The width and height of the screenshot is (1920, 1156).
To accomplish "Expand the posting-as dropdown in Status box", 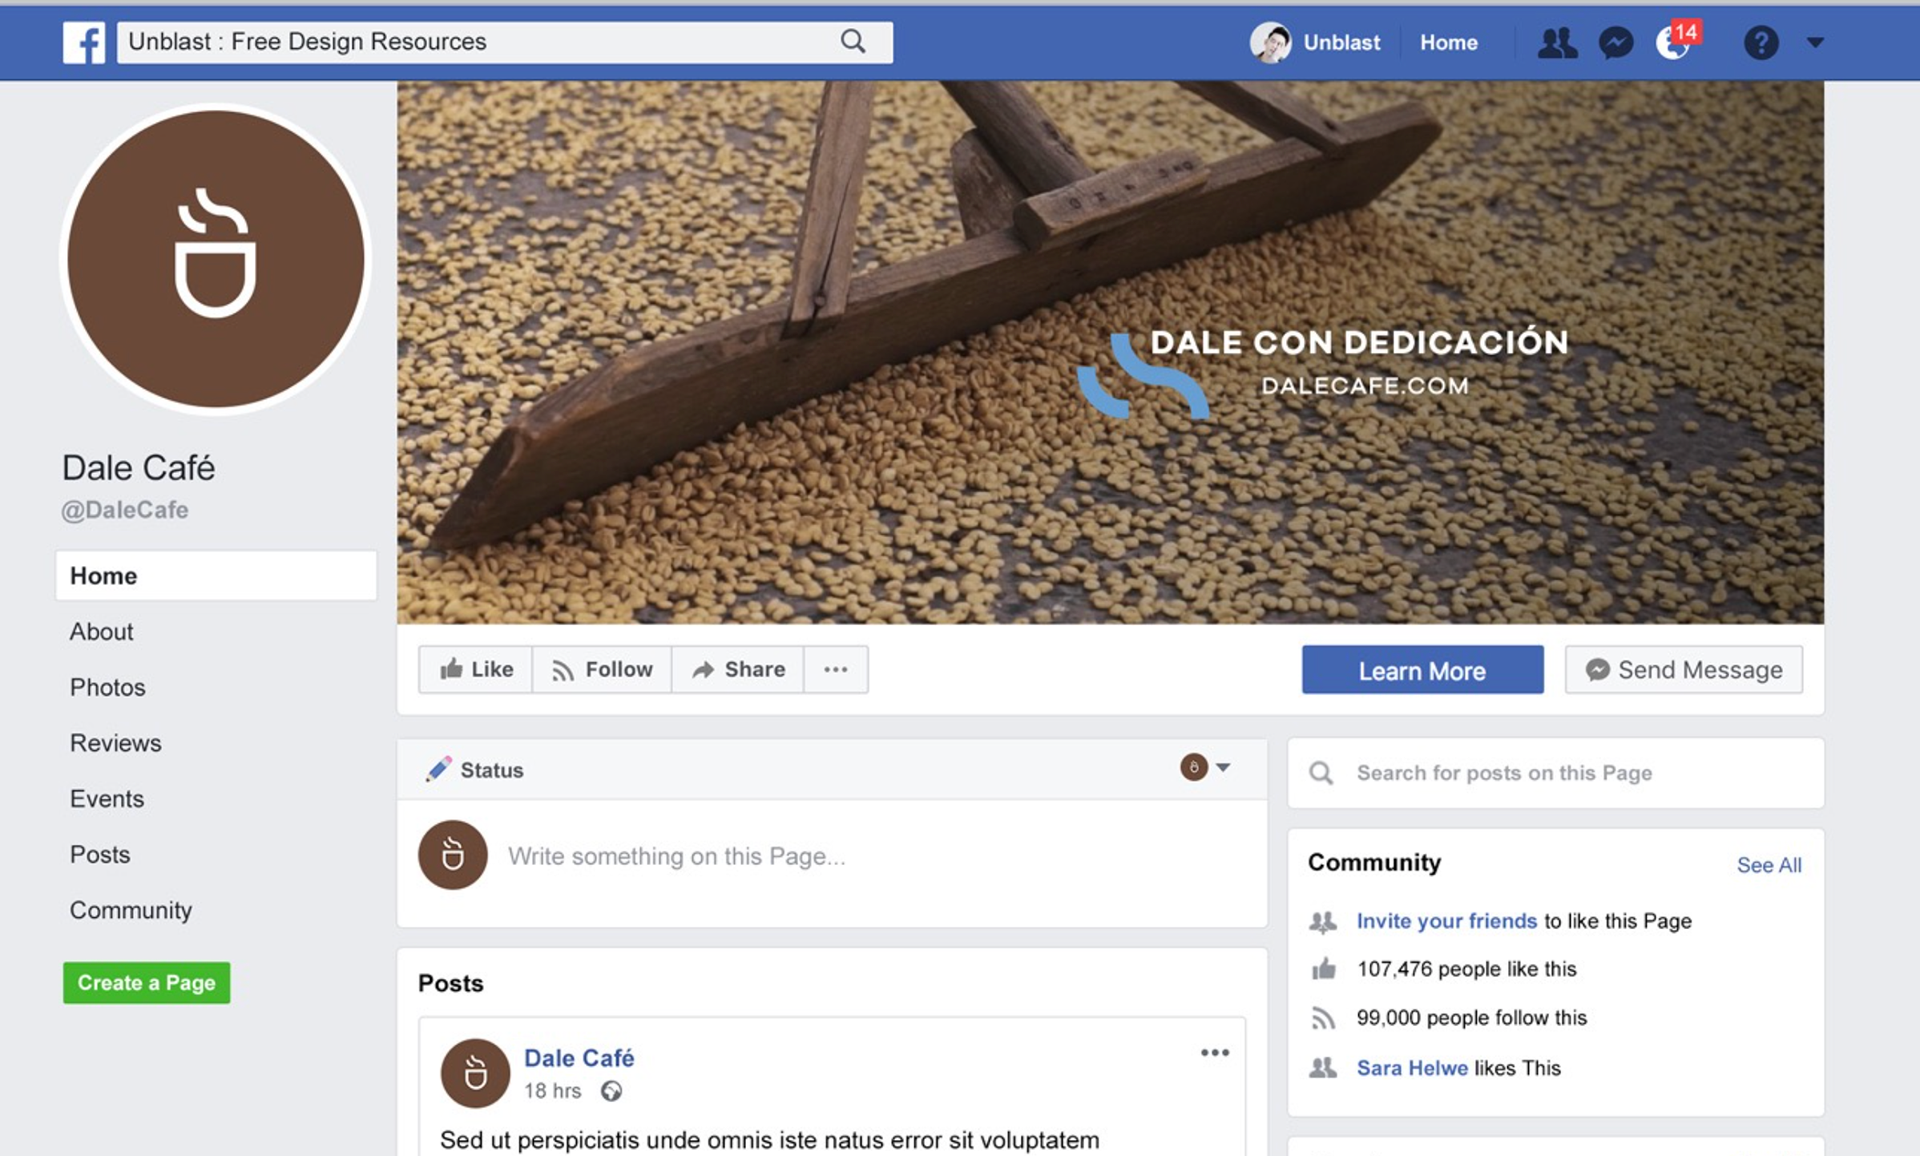I will point(1206,767).
